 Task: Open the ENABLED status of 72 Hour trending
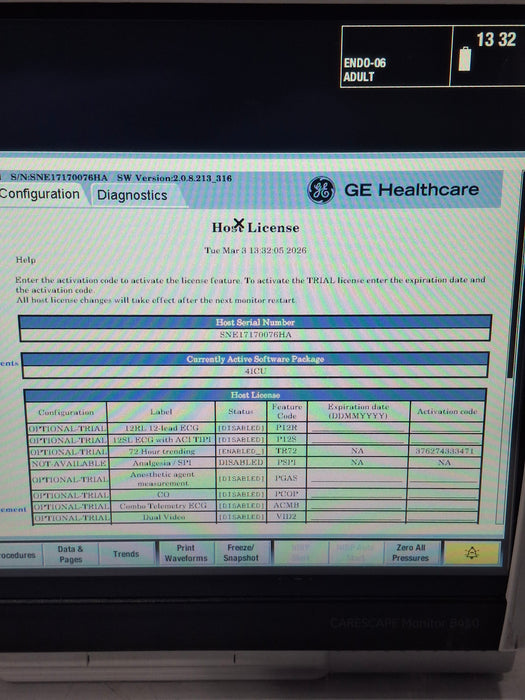(241, 451)
